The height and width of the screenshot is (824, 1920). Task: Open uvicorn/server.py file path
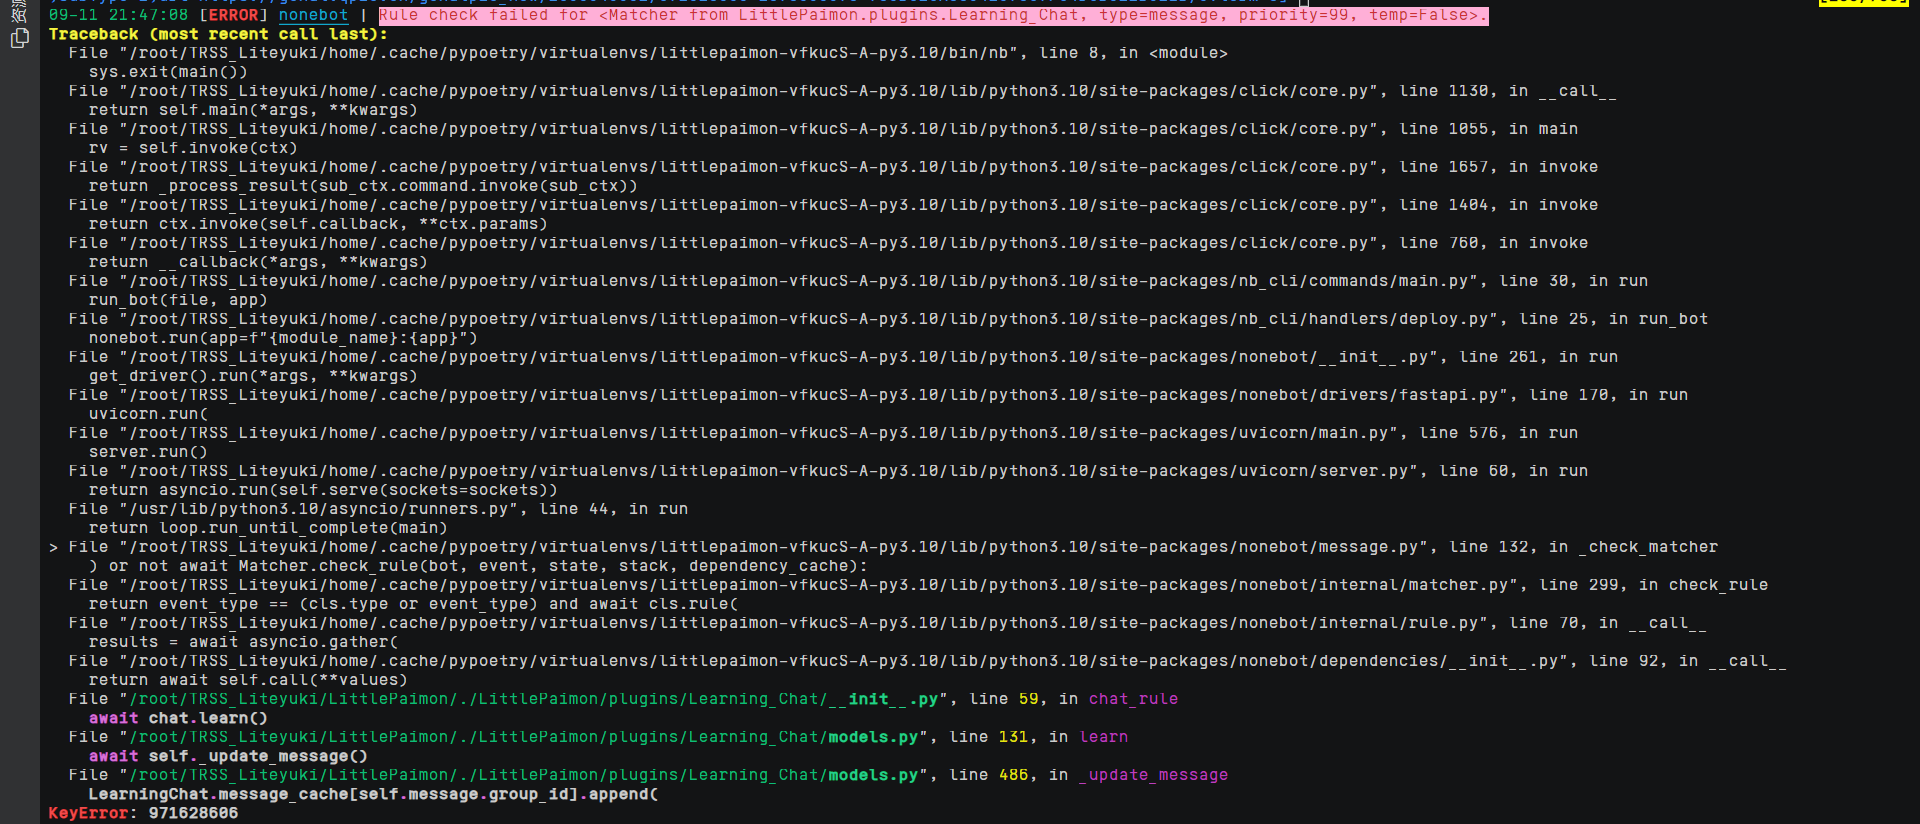[768, 471]
